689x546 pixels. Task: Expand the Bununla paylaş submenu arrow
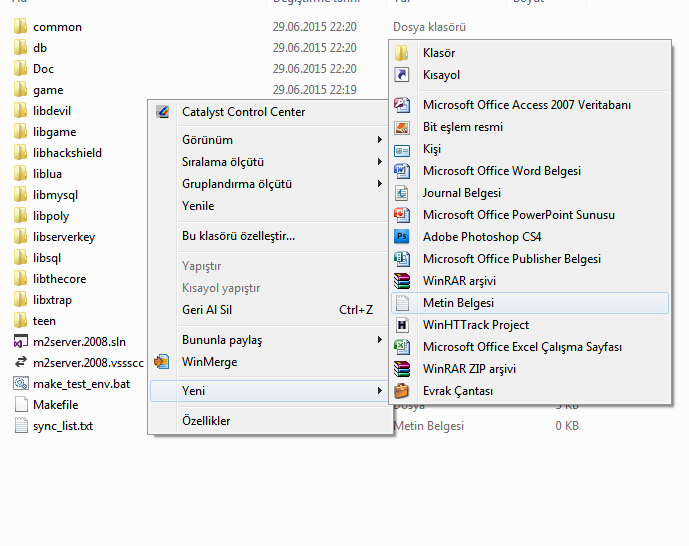point(379,340)
